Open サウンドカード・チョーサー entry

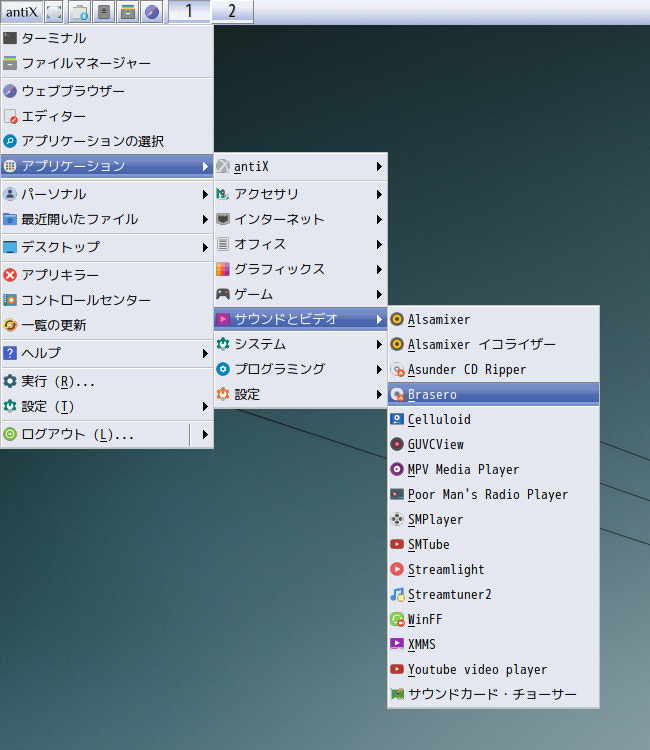pos(494,694)
